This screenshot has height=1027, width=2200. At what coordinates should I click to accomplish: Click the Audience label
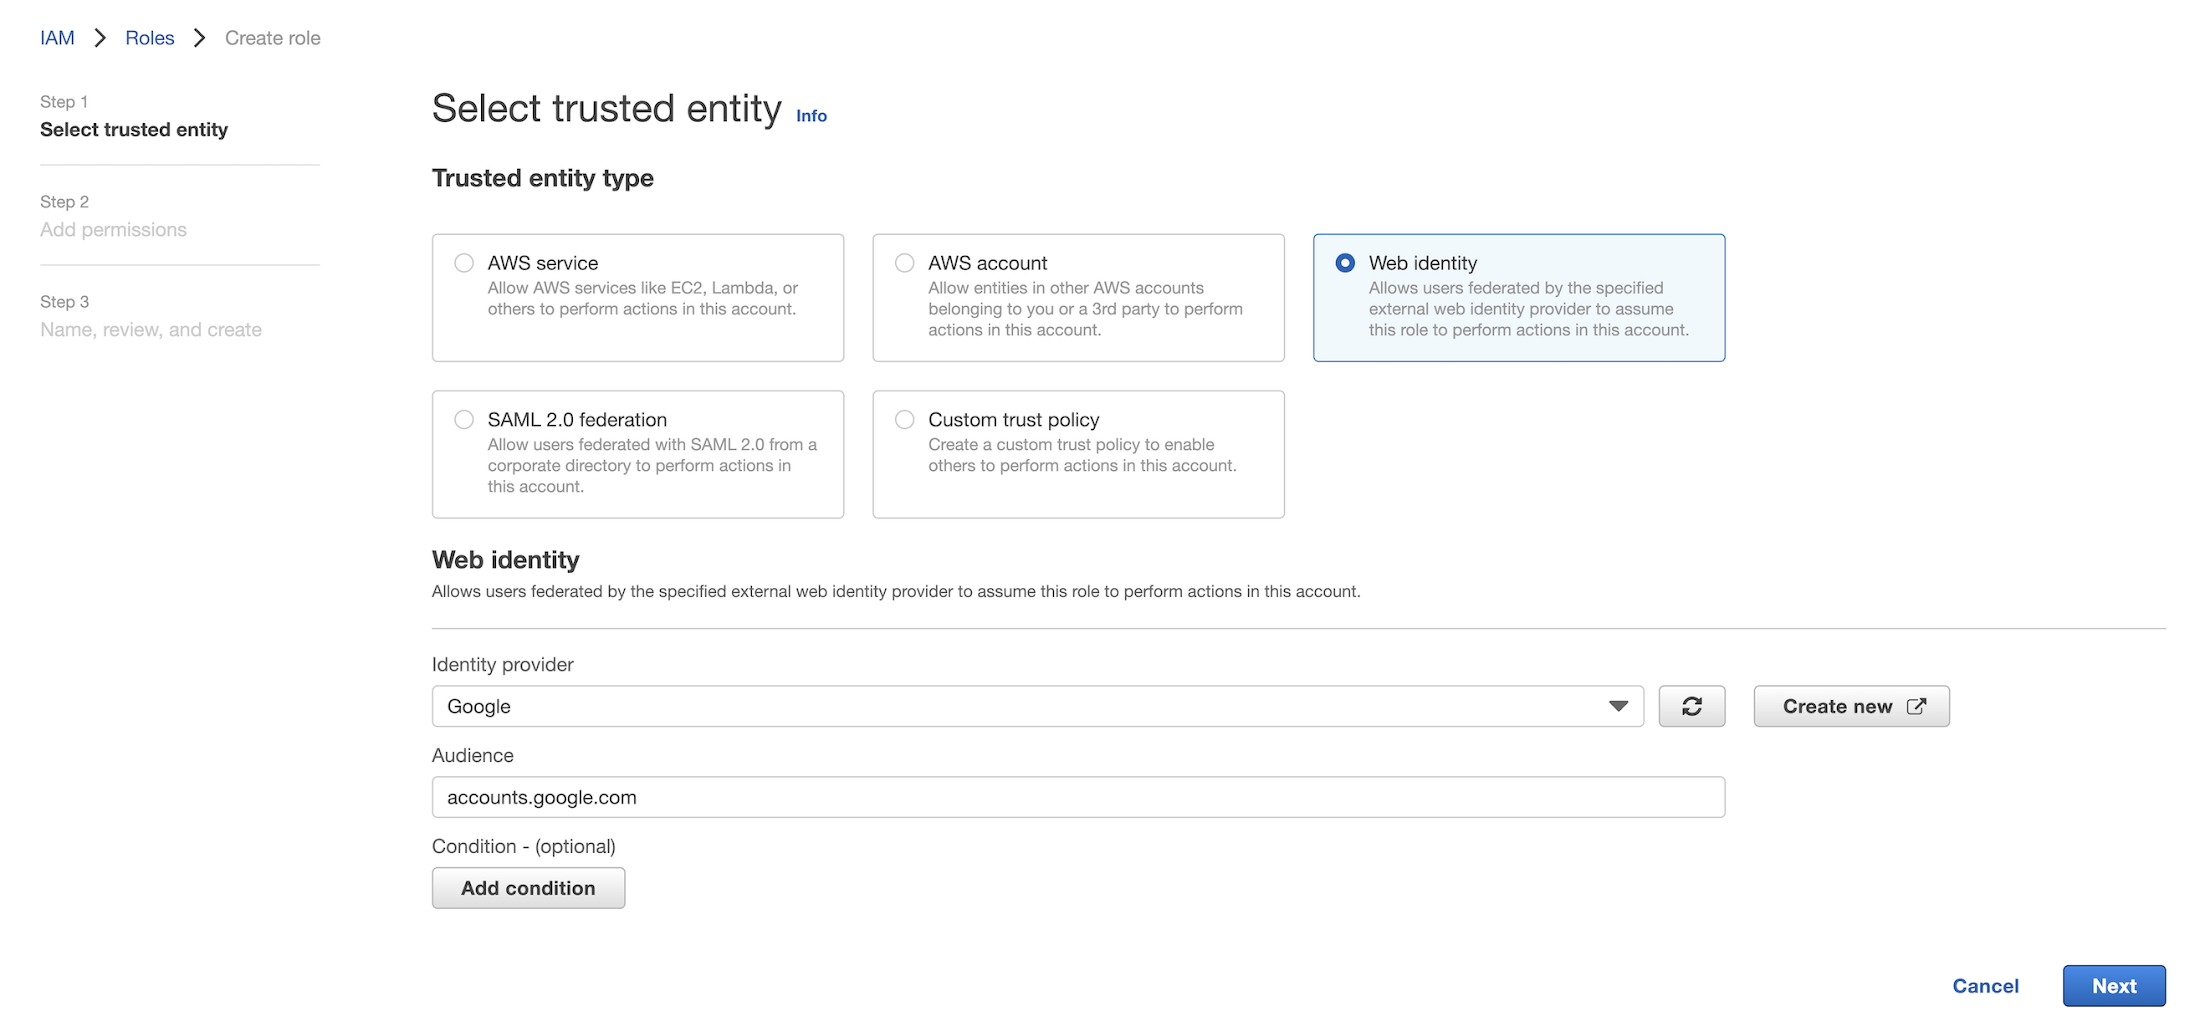(x=473, y=756)
